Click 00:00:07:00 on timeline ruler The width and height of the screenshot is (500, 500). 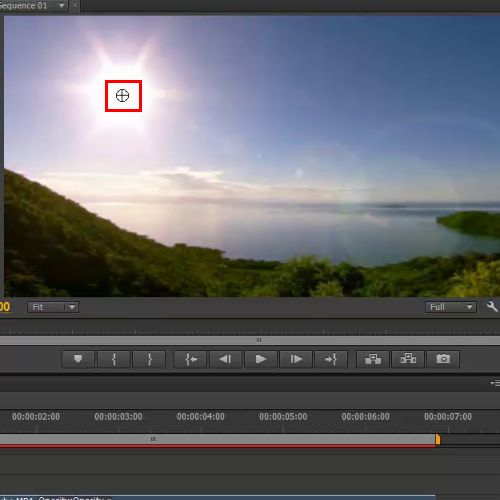448,417
